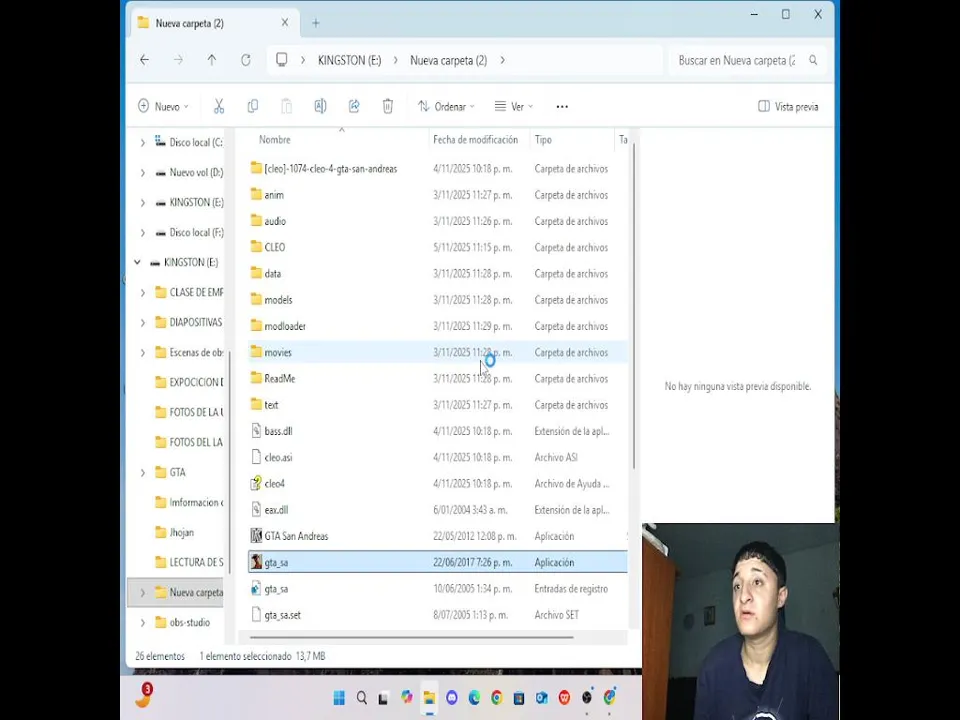
Task: Click the Rename icon in the toolbar
Action: click(320, 107)
